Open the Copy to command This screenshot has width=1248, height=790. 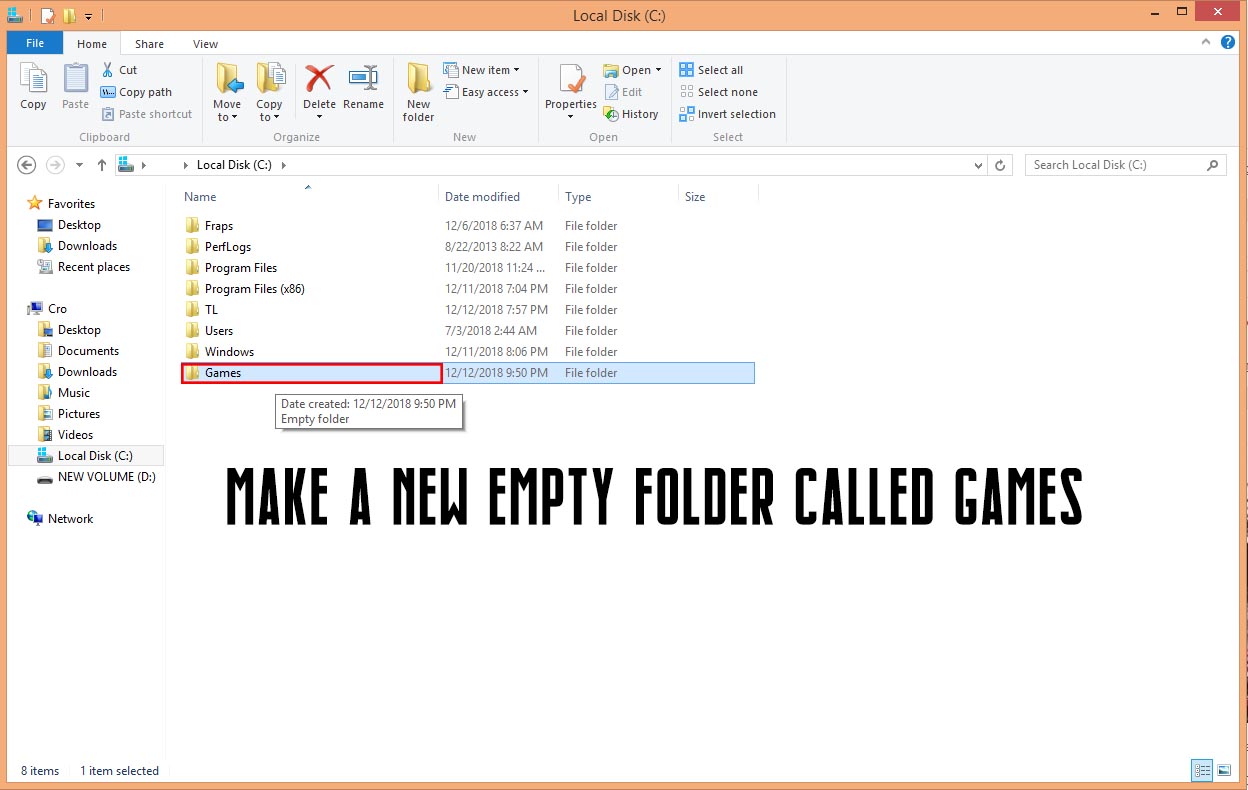pos(269,92)
